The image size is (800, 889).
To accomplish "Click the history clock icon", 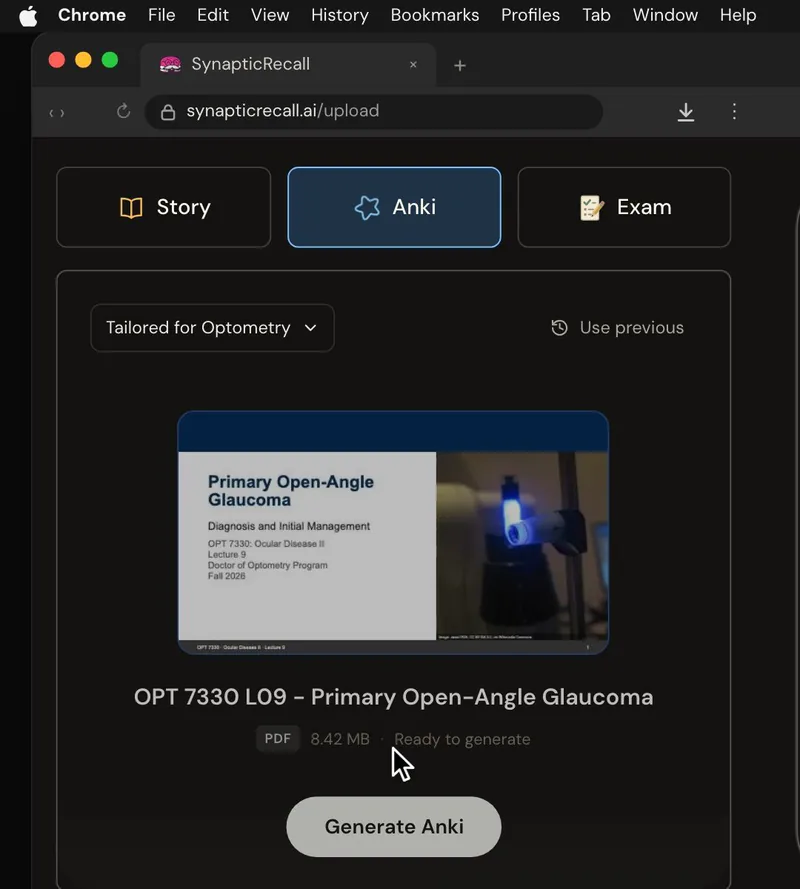I will 560,328.
